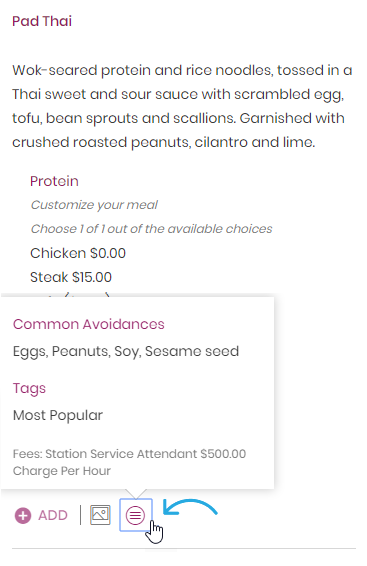The height and width of the screenshot is (566, 367).
Task: Click the Choose 1 of 1 instruction
Action: [151, 229]
